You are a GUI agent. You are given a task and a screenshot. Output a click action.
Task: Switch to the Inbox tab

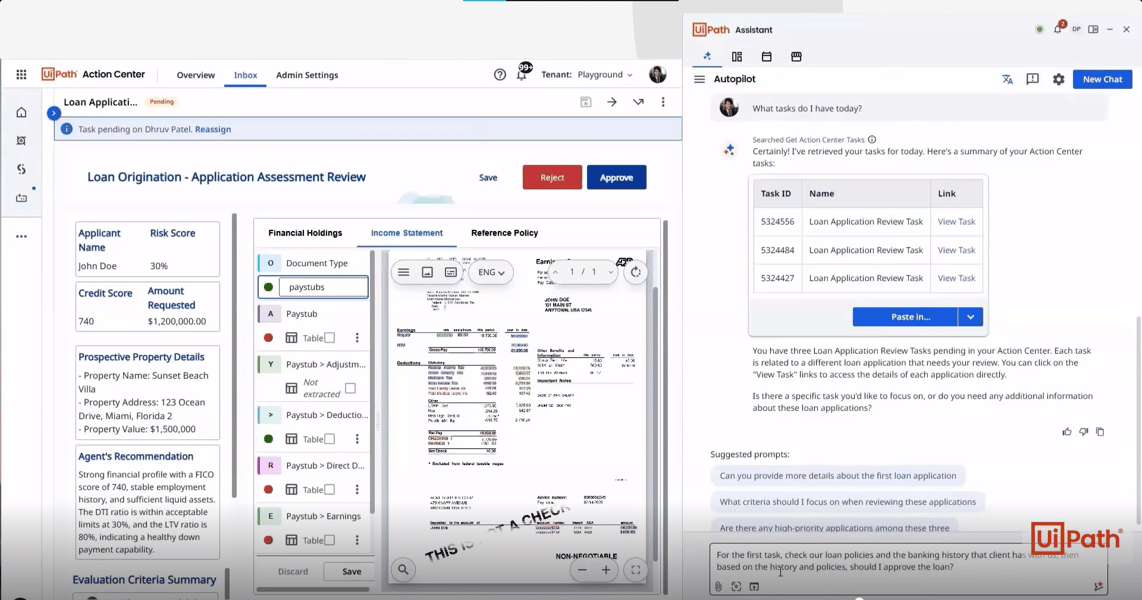245,74
